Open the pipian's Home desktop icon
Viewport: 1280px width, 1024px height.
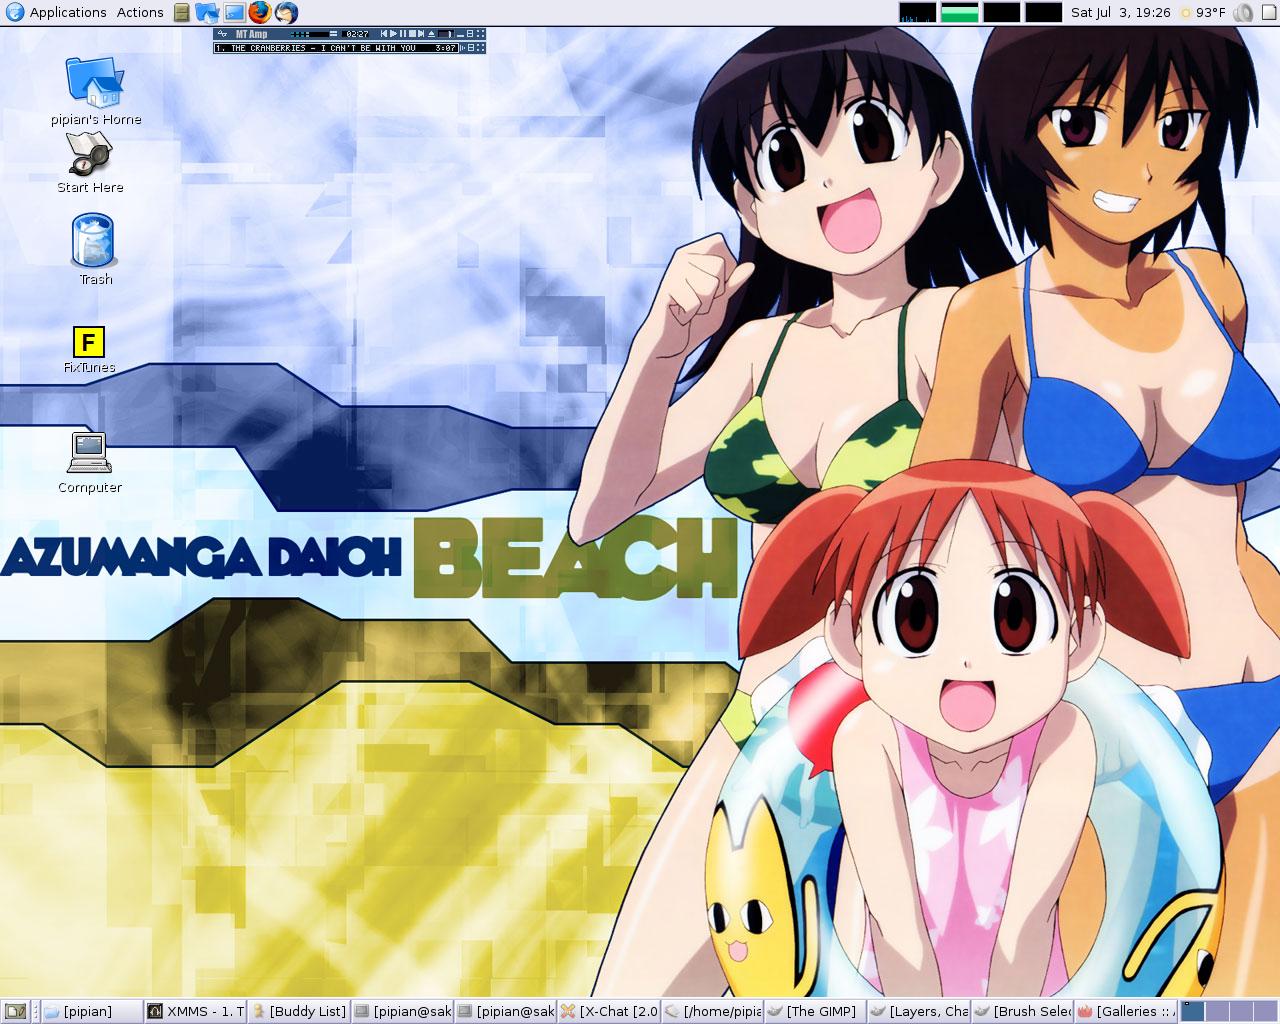(96, 92)
